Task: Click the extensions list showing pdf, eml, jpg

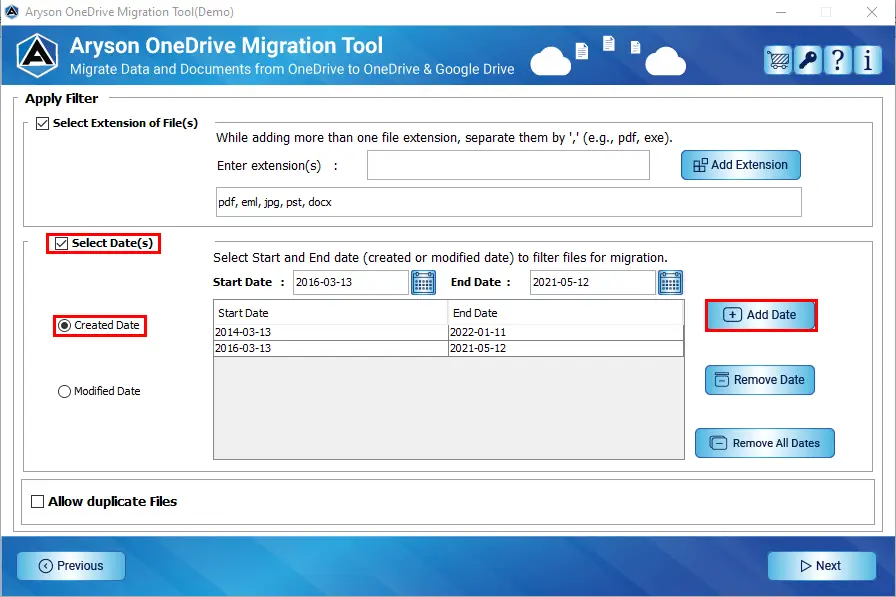Action: pos(509,202)
